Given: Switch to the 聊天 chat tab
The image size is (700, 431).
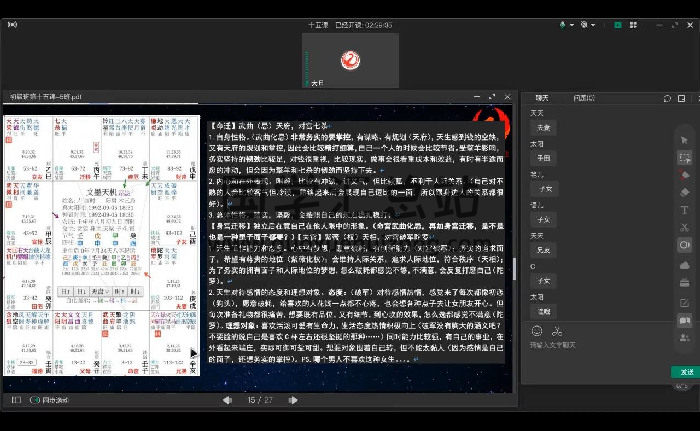Looking at the screenshot, I should (542, 98).
